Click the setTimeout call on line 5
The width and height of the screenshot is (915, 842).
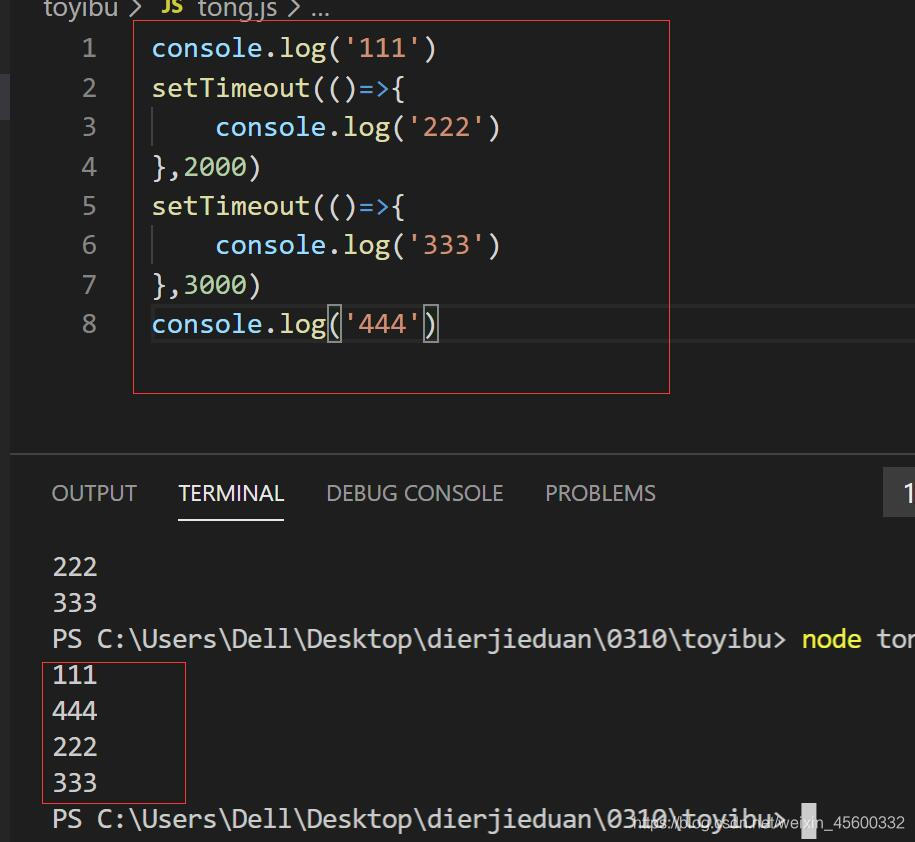tap(278, 207)
